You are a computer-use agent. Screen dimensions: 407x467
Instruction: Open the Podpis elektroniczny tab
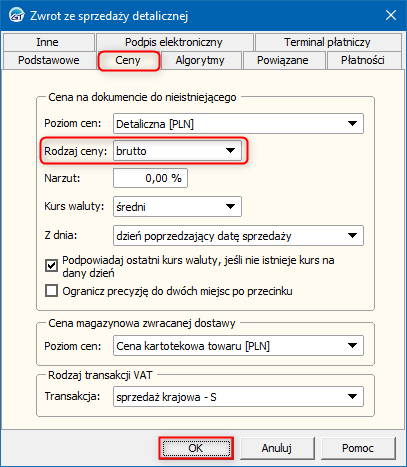[174, 42]
